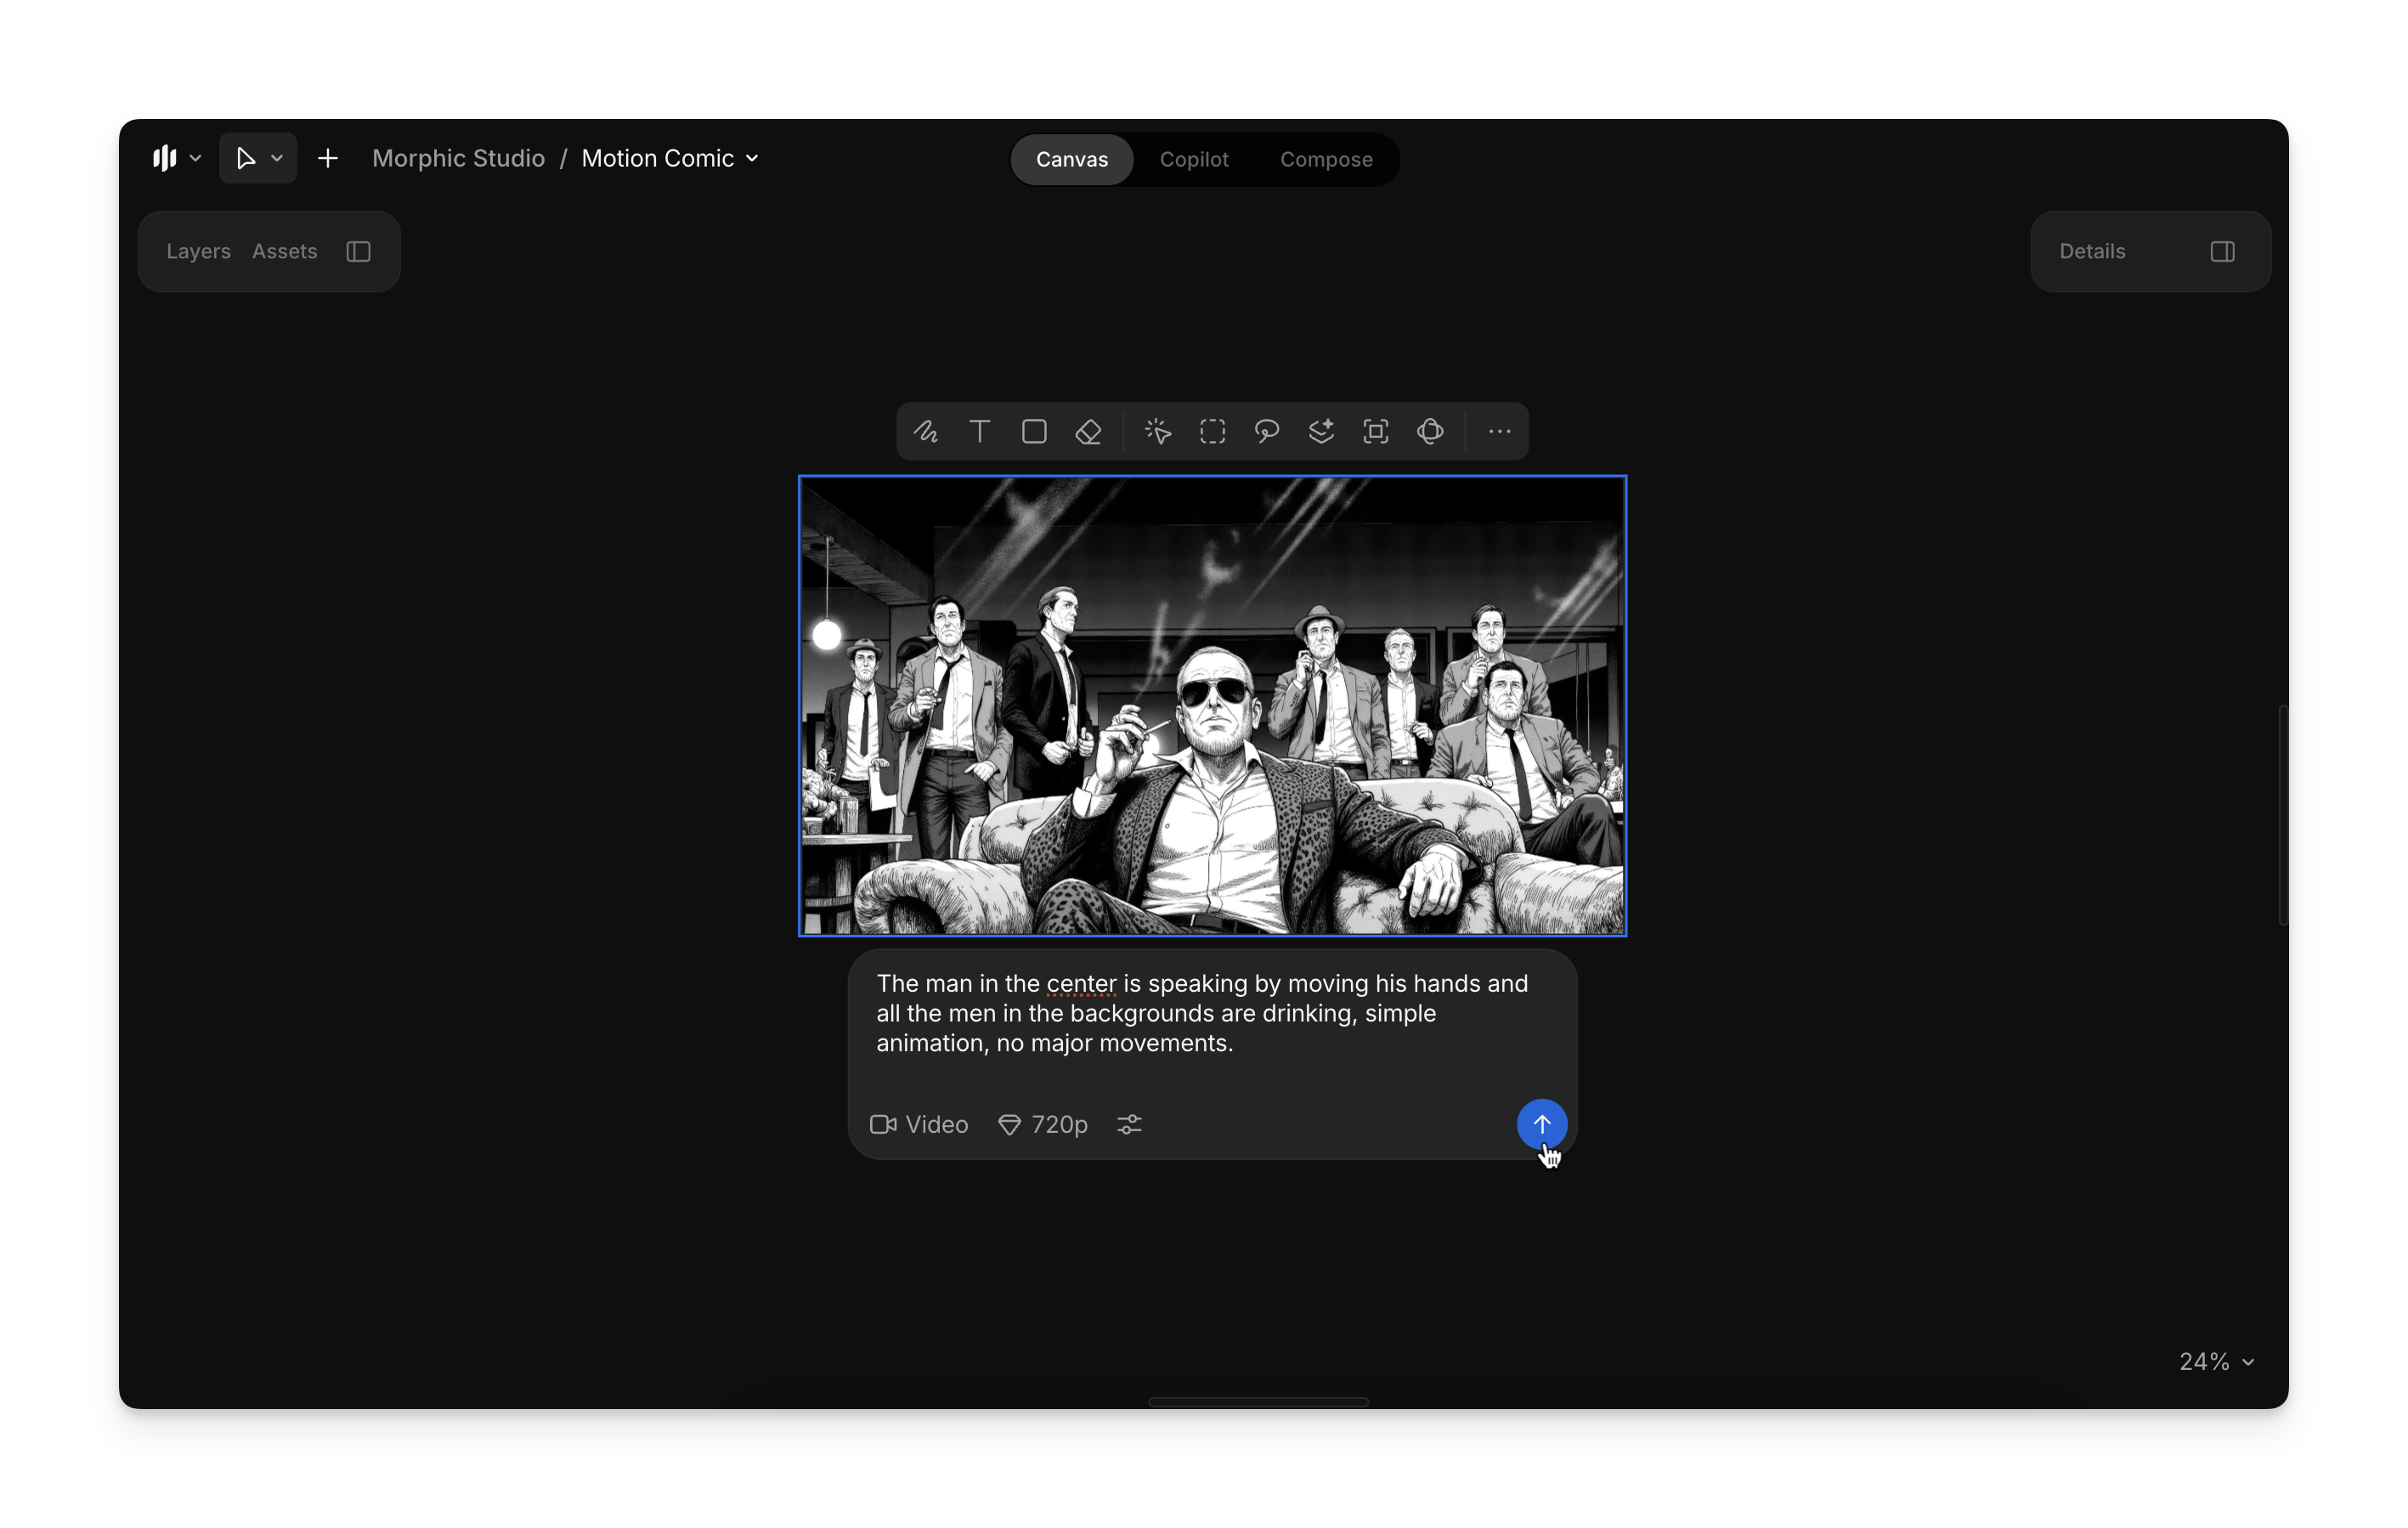Screen dimensions: 2408x1528
Task: Switch to the Copilot tab
Action: (1193, 160)
